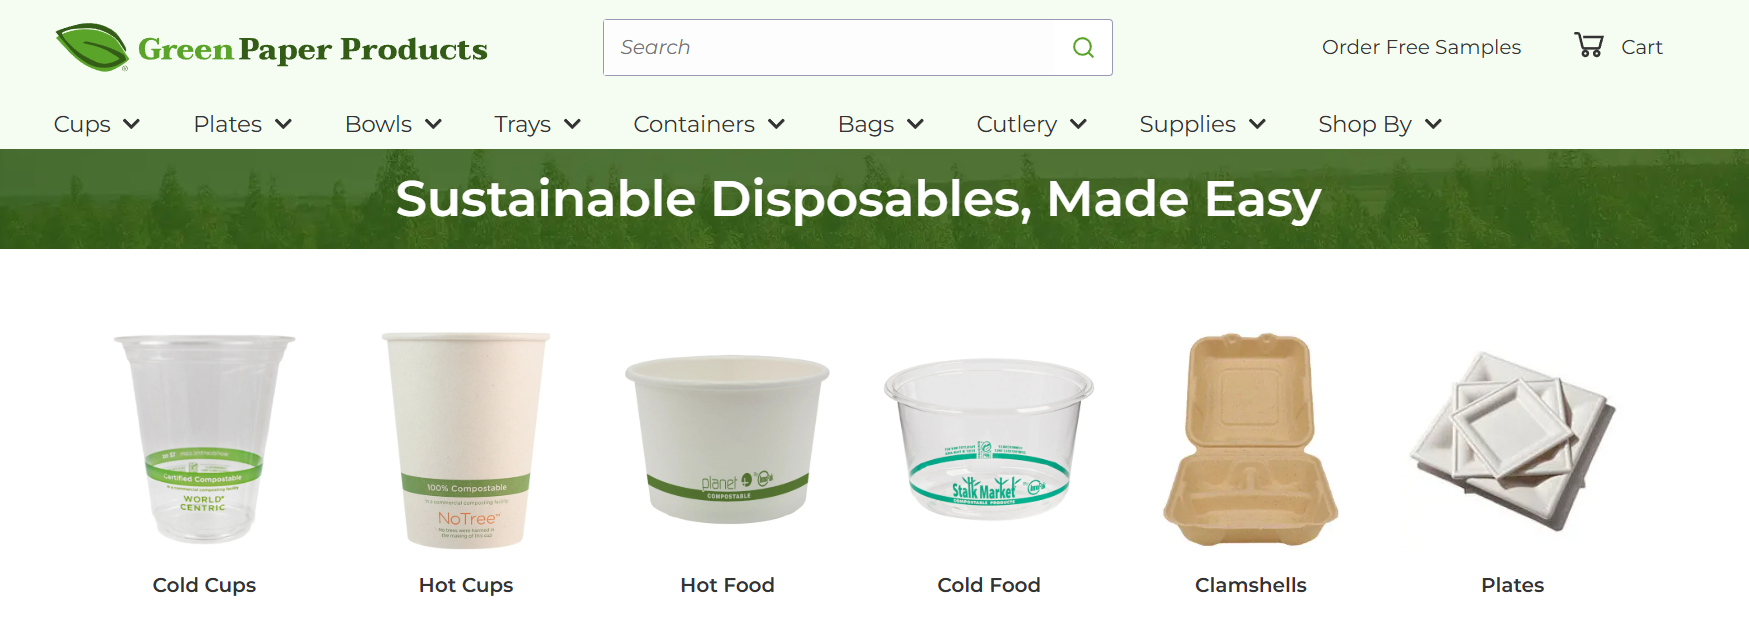This screenshot has width=1749, height=626.
Task: Click the green leaf logo
Action: click(92, 47)
